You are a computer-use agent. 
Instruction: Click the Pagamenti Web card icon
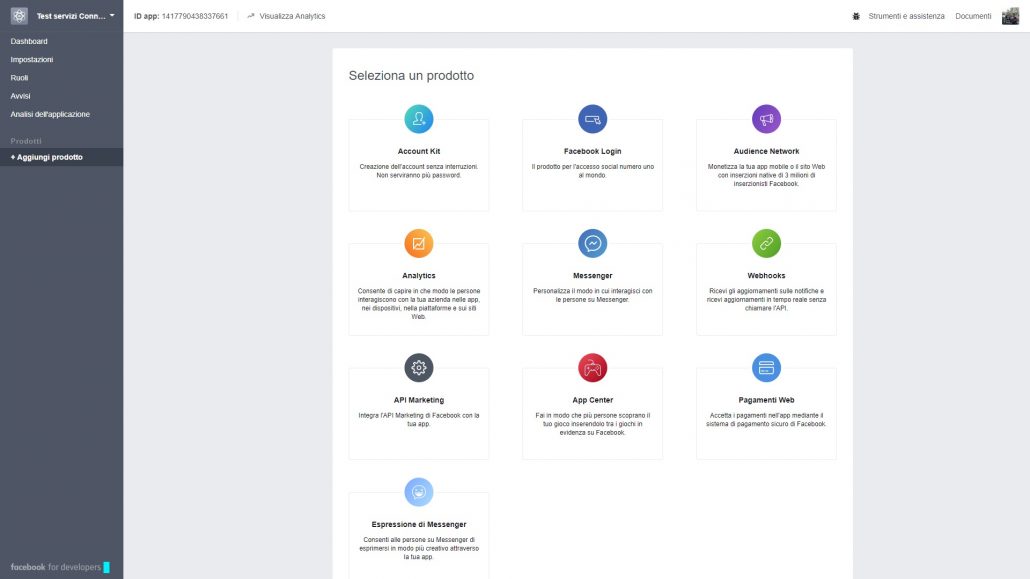(766, 367)
